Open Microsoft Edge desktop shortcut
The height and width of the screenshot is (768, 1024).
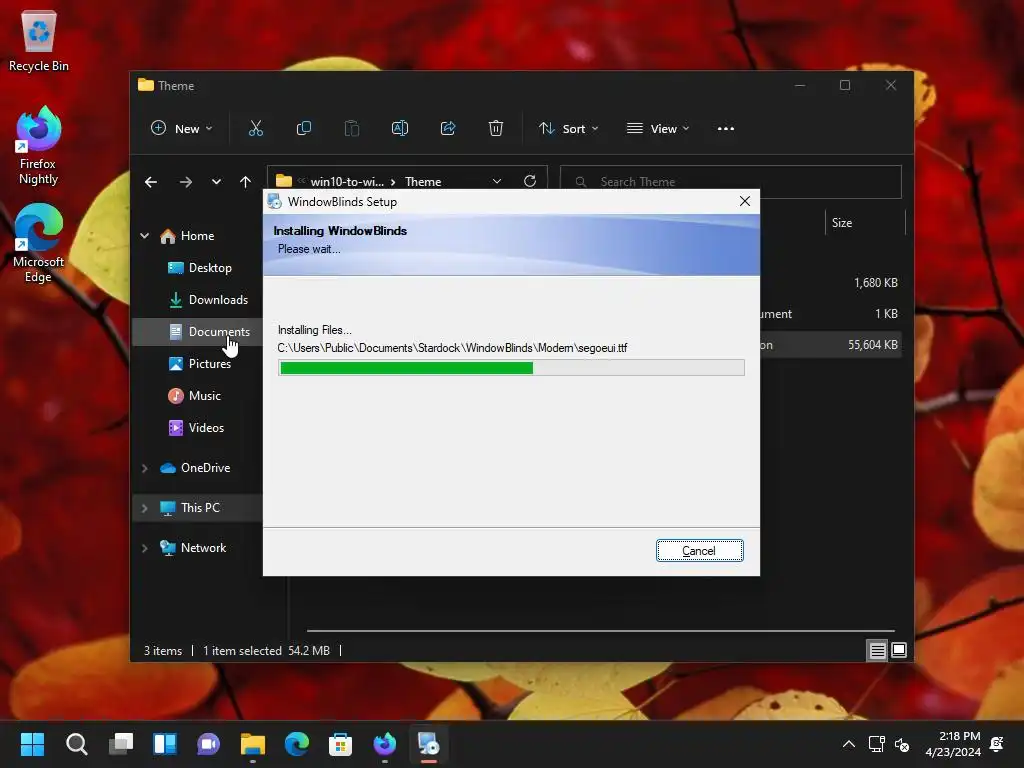click(38, 243)
